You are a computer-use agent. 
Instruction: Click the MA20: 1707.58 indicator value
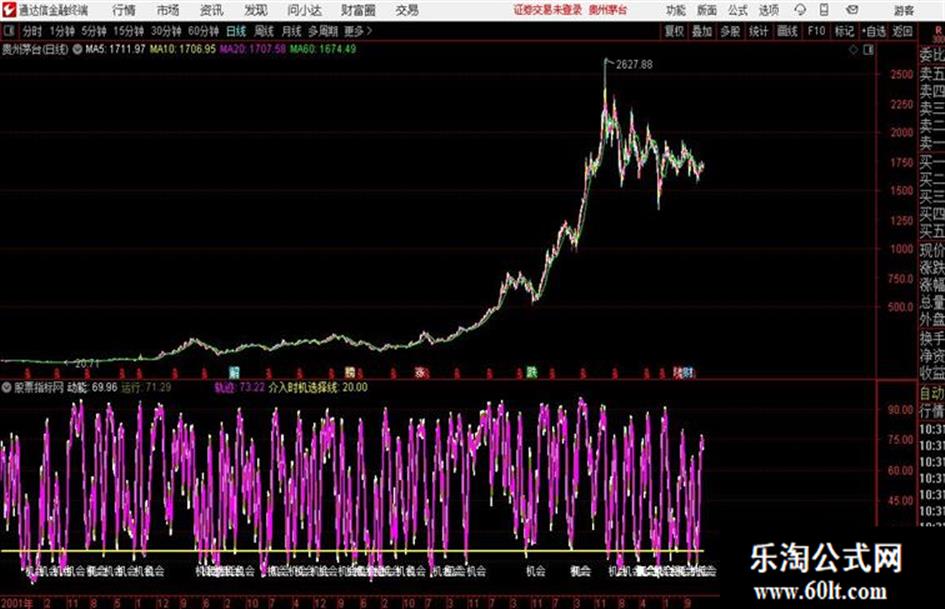[253, 49]
